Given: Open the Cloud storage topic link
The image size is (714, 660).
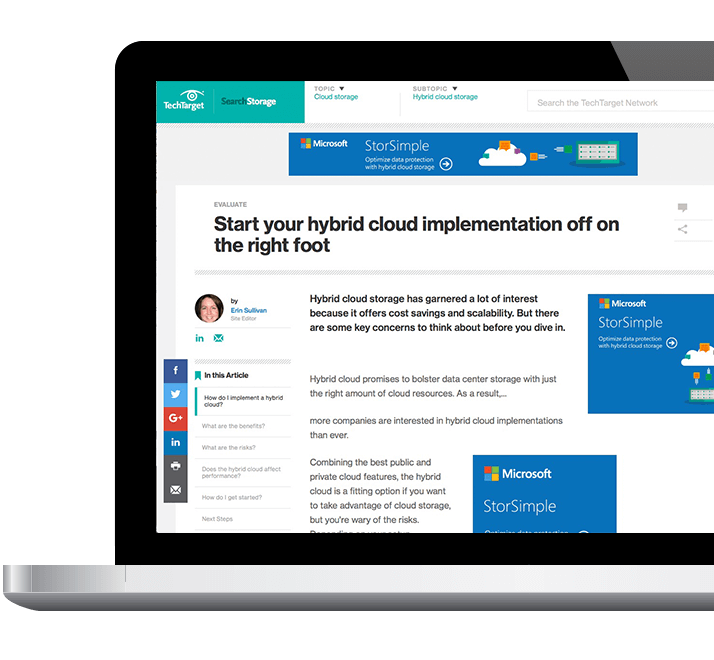Looking at the screenshot, I should pyautogui.click(x=336, y=97).
